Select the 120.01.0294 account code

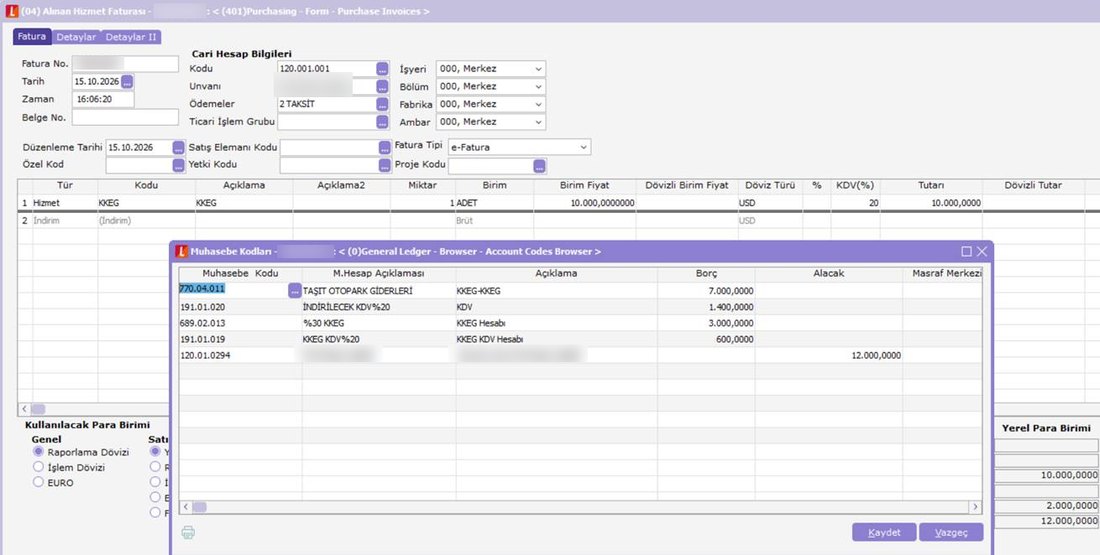(205, 356)
